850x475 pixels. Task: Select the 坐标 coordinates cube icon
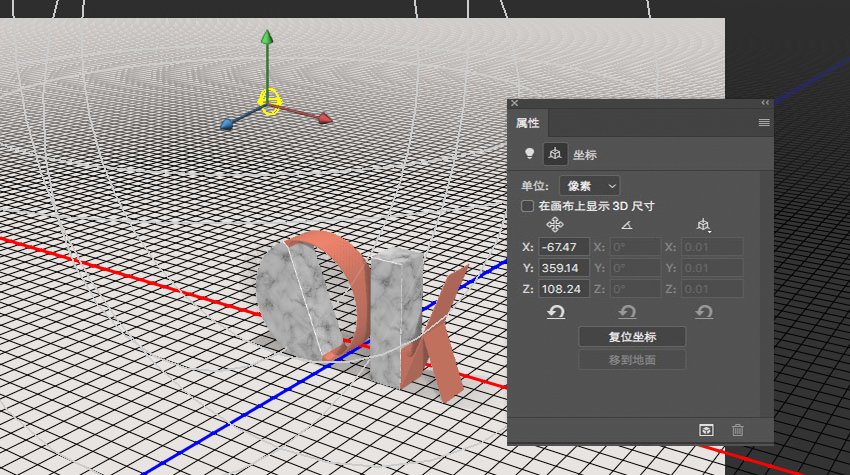coord(555,154)
